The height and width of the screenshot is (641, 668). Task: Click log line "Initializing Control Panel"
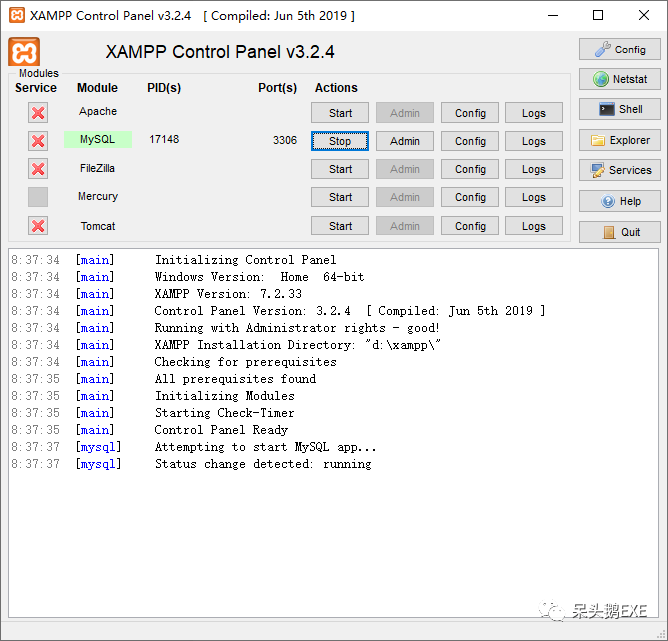click(245, 260)
